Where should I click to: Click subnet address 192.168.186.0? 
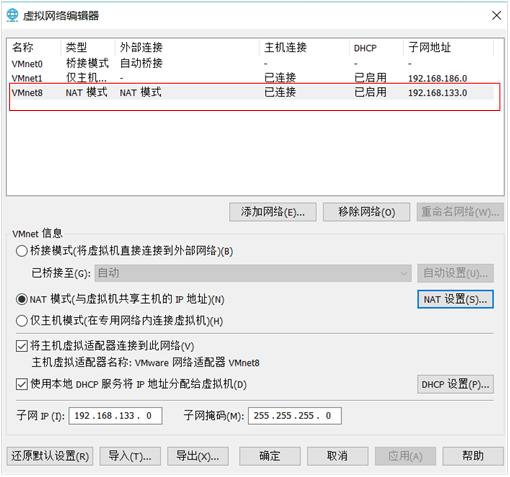[x=437, y=78]
